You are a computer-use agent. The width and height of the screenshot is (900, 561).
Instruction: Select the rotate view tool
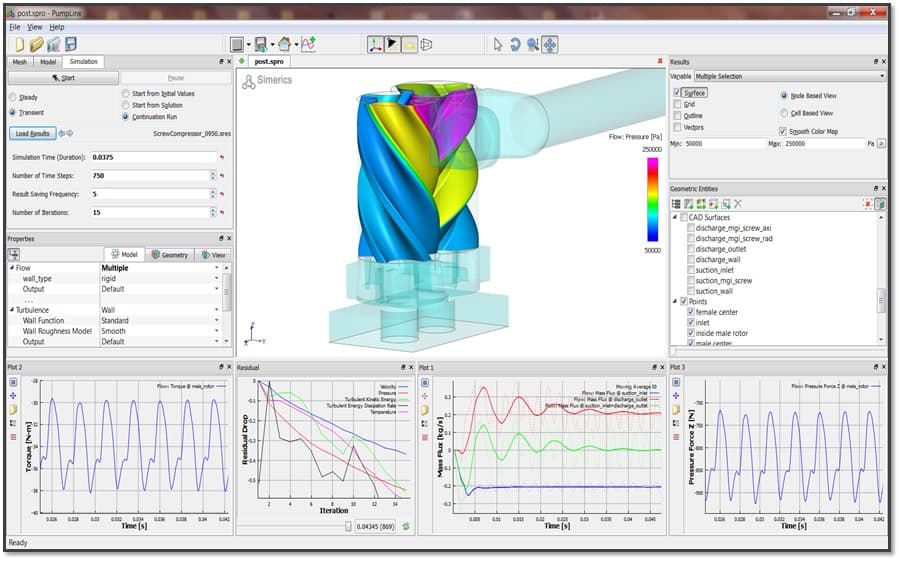(515, 44)
